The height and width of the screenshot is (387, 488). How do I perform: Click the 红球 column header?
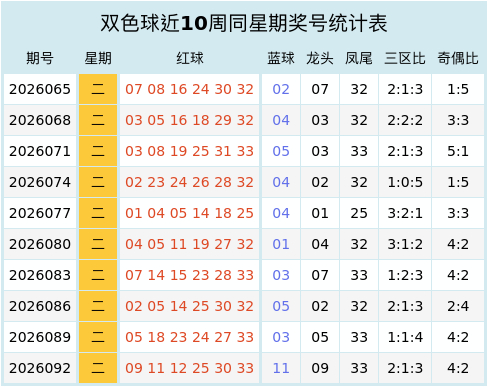pos(190,58)
